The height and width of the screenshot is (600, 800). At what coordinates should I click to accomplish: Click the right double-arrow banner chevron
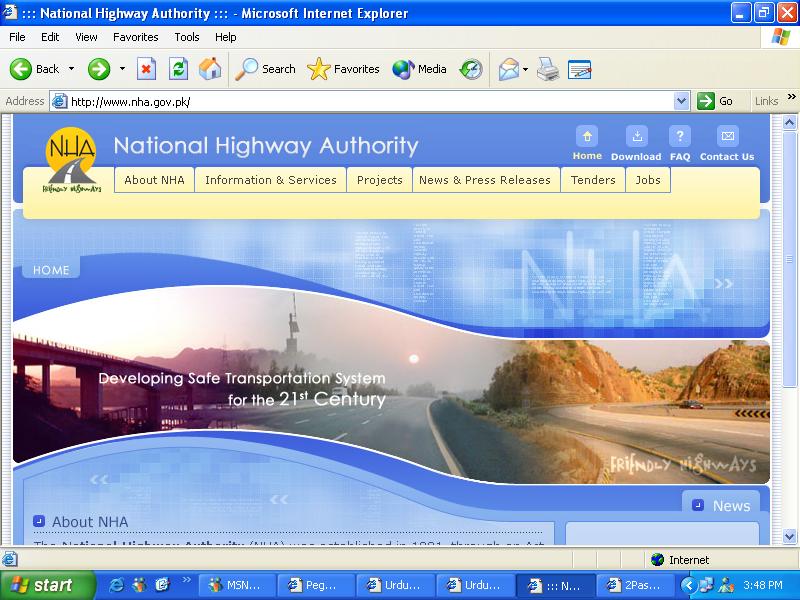click(x=723, y=284)
